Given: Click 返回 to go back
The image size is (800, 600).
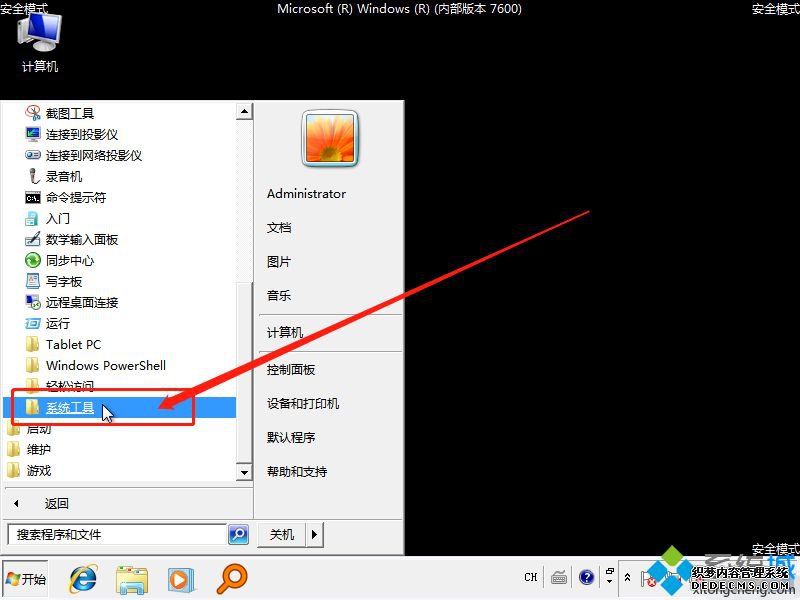Looking at the screenshot, I should pyautogui.click(x=56, y=503).
